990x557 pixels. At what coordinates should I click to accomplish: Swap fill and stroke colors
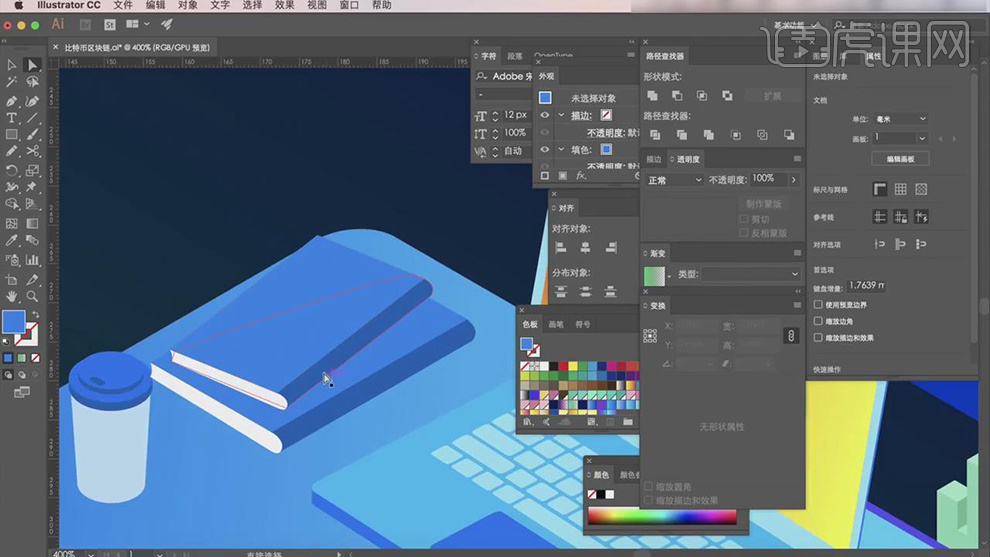(35, 314)
